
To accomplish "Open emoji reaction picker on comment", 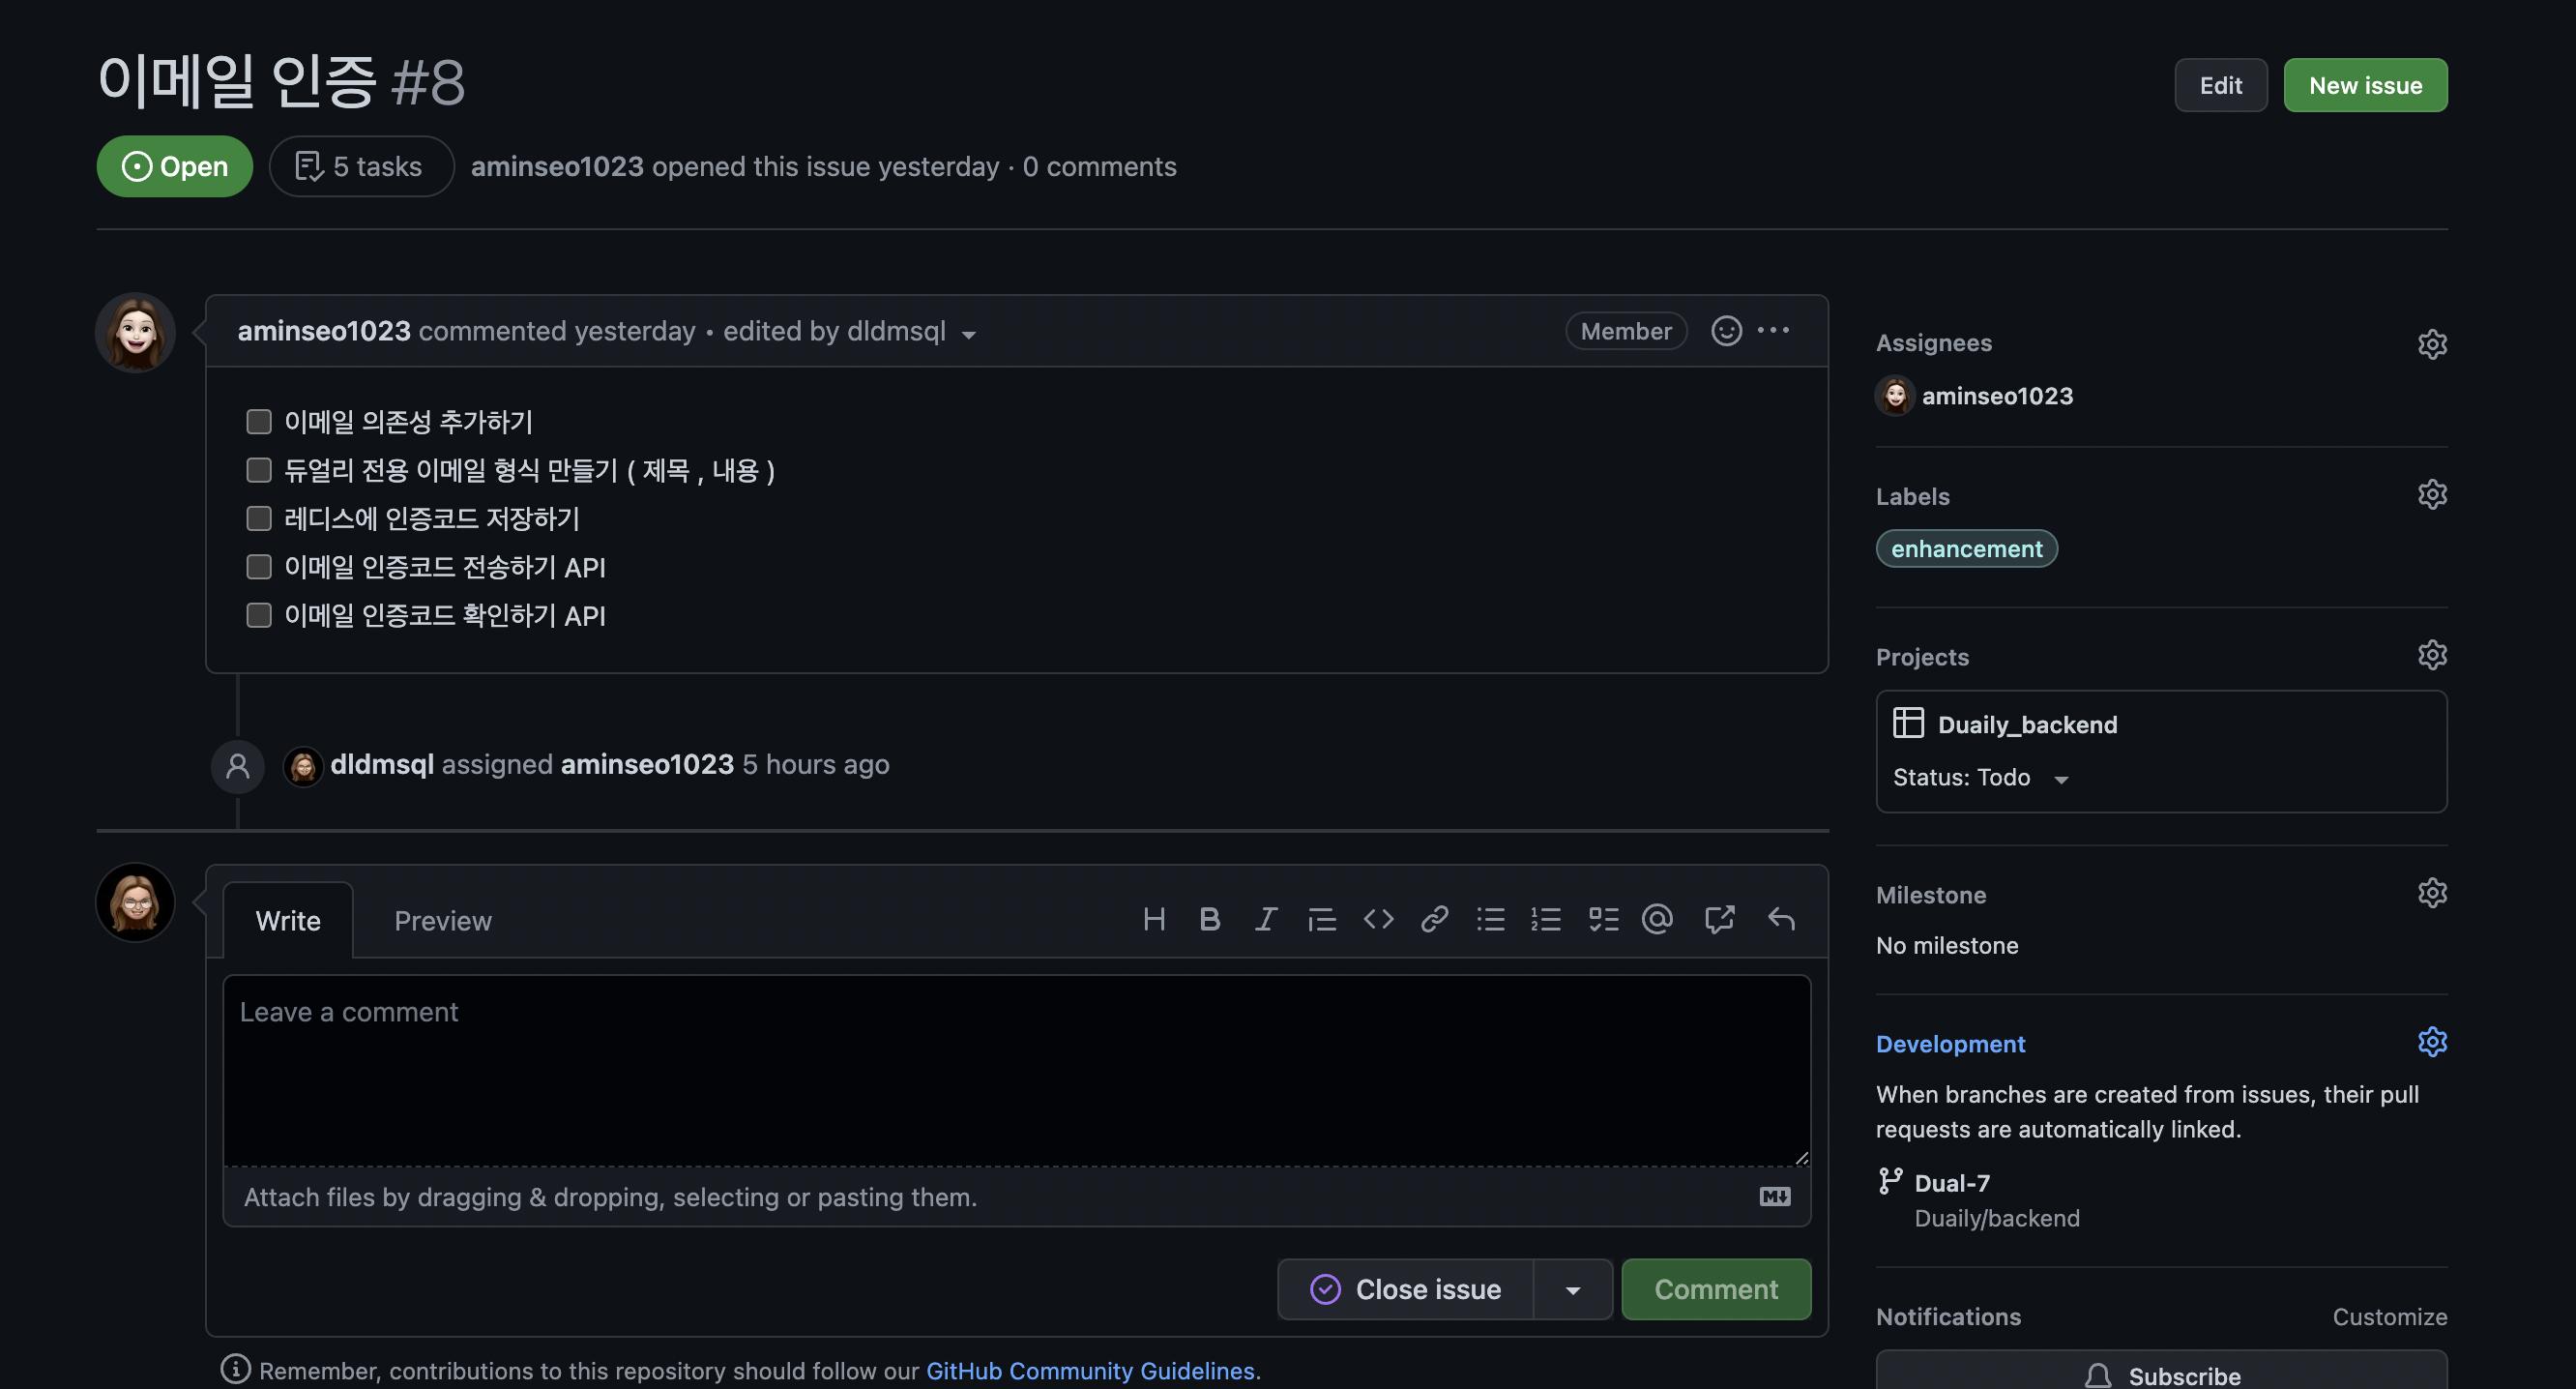I will (x=1726, y=331).
